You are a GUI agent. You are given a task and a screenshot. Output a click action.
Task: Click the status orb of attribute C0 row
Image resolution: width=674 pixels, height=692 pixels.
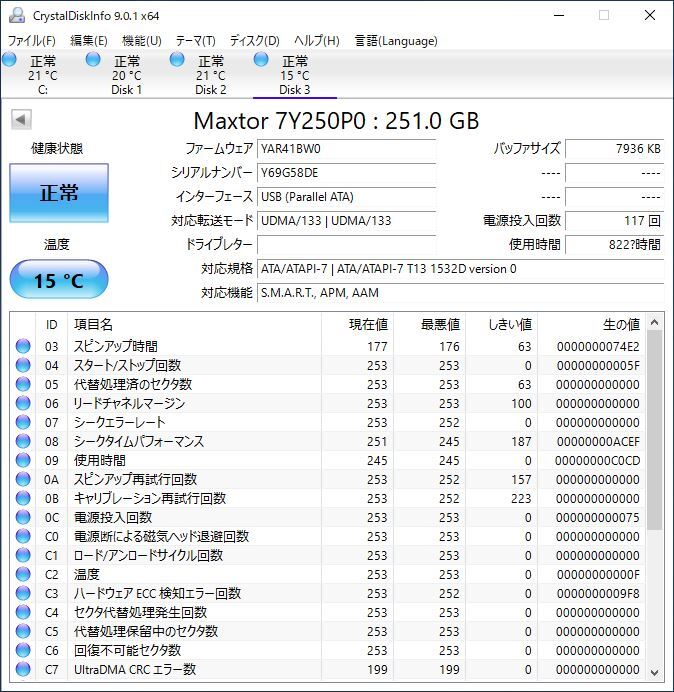tap(23, 536)
